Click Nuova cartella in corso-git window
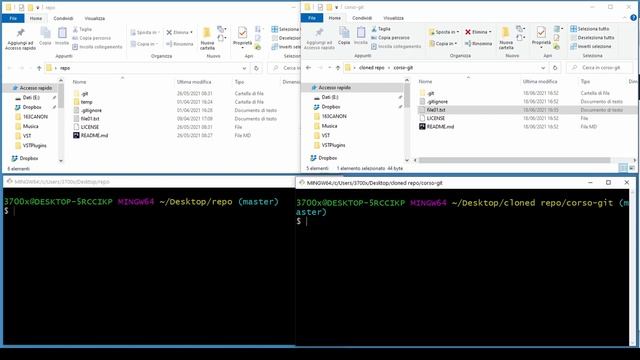The image size is (640, 360). [x=506, y=38]
